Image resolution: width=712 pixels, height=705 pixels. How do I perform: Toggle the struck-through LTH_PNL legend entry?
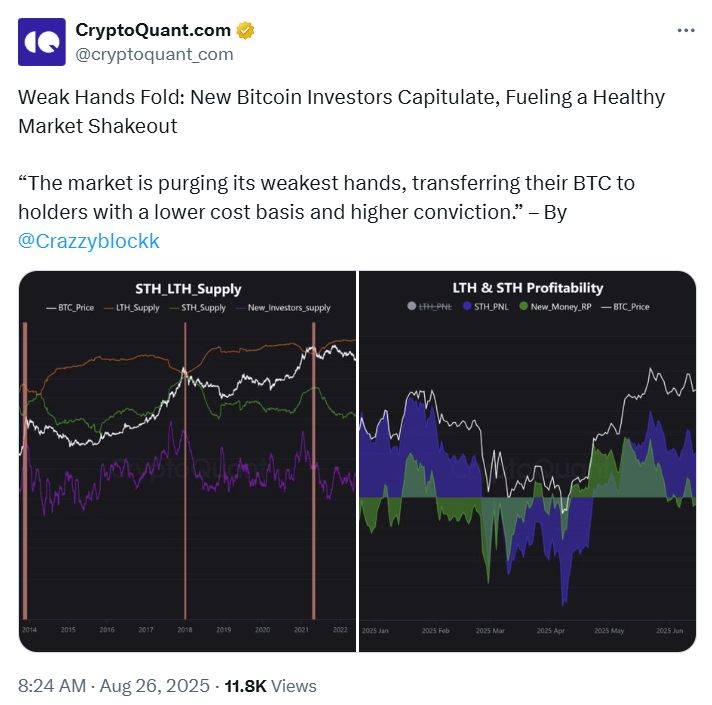(x=430, y=306)
